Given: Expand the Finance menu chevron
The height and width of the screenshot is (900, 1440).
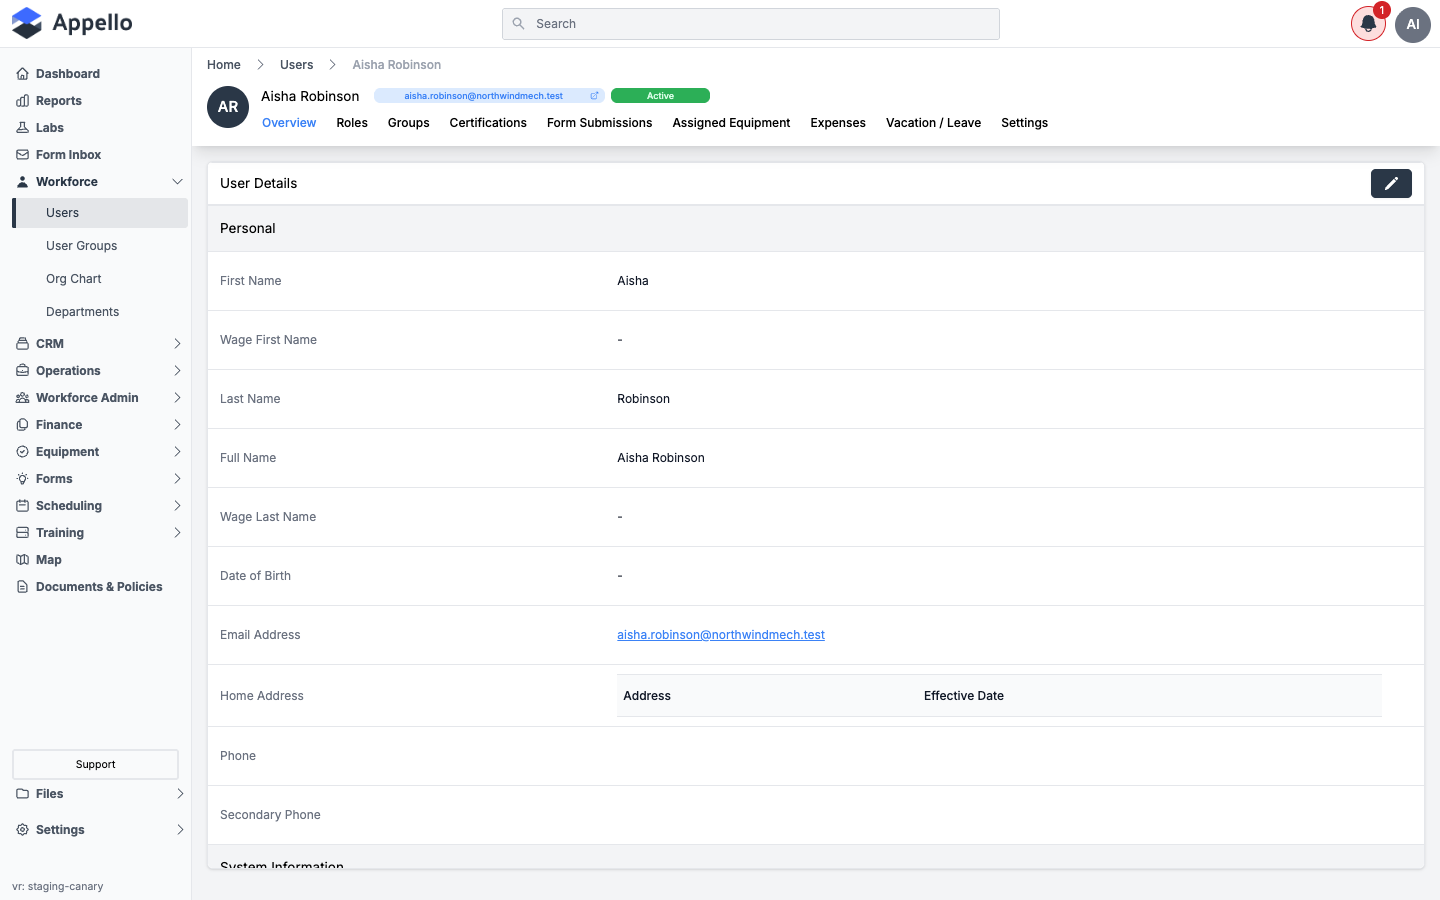Looking at the screenshot, I should 177,425.
